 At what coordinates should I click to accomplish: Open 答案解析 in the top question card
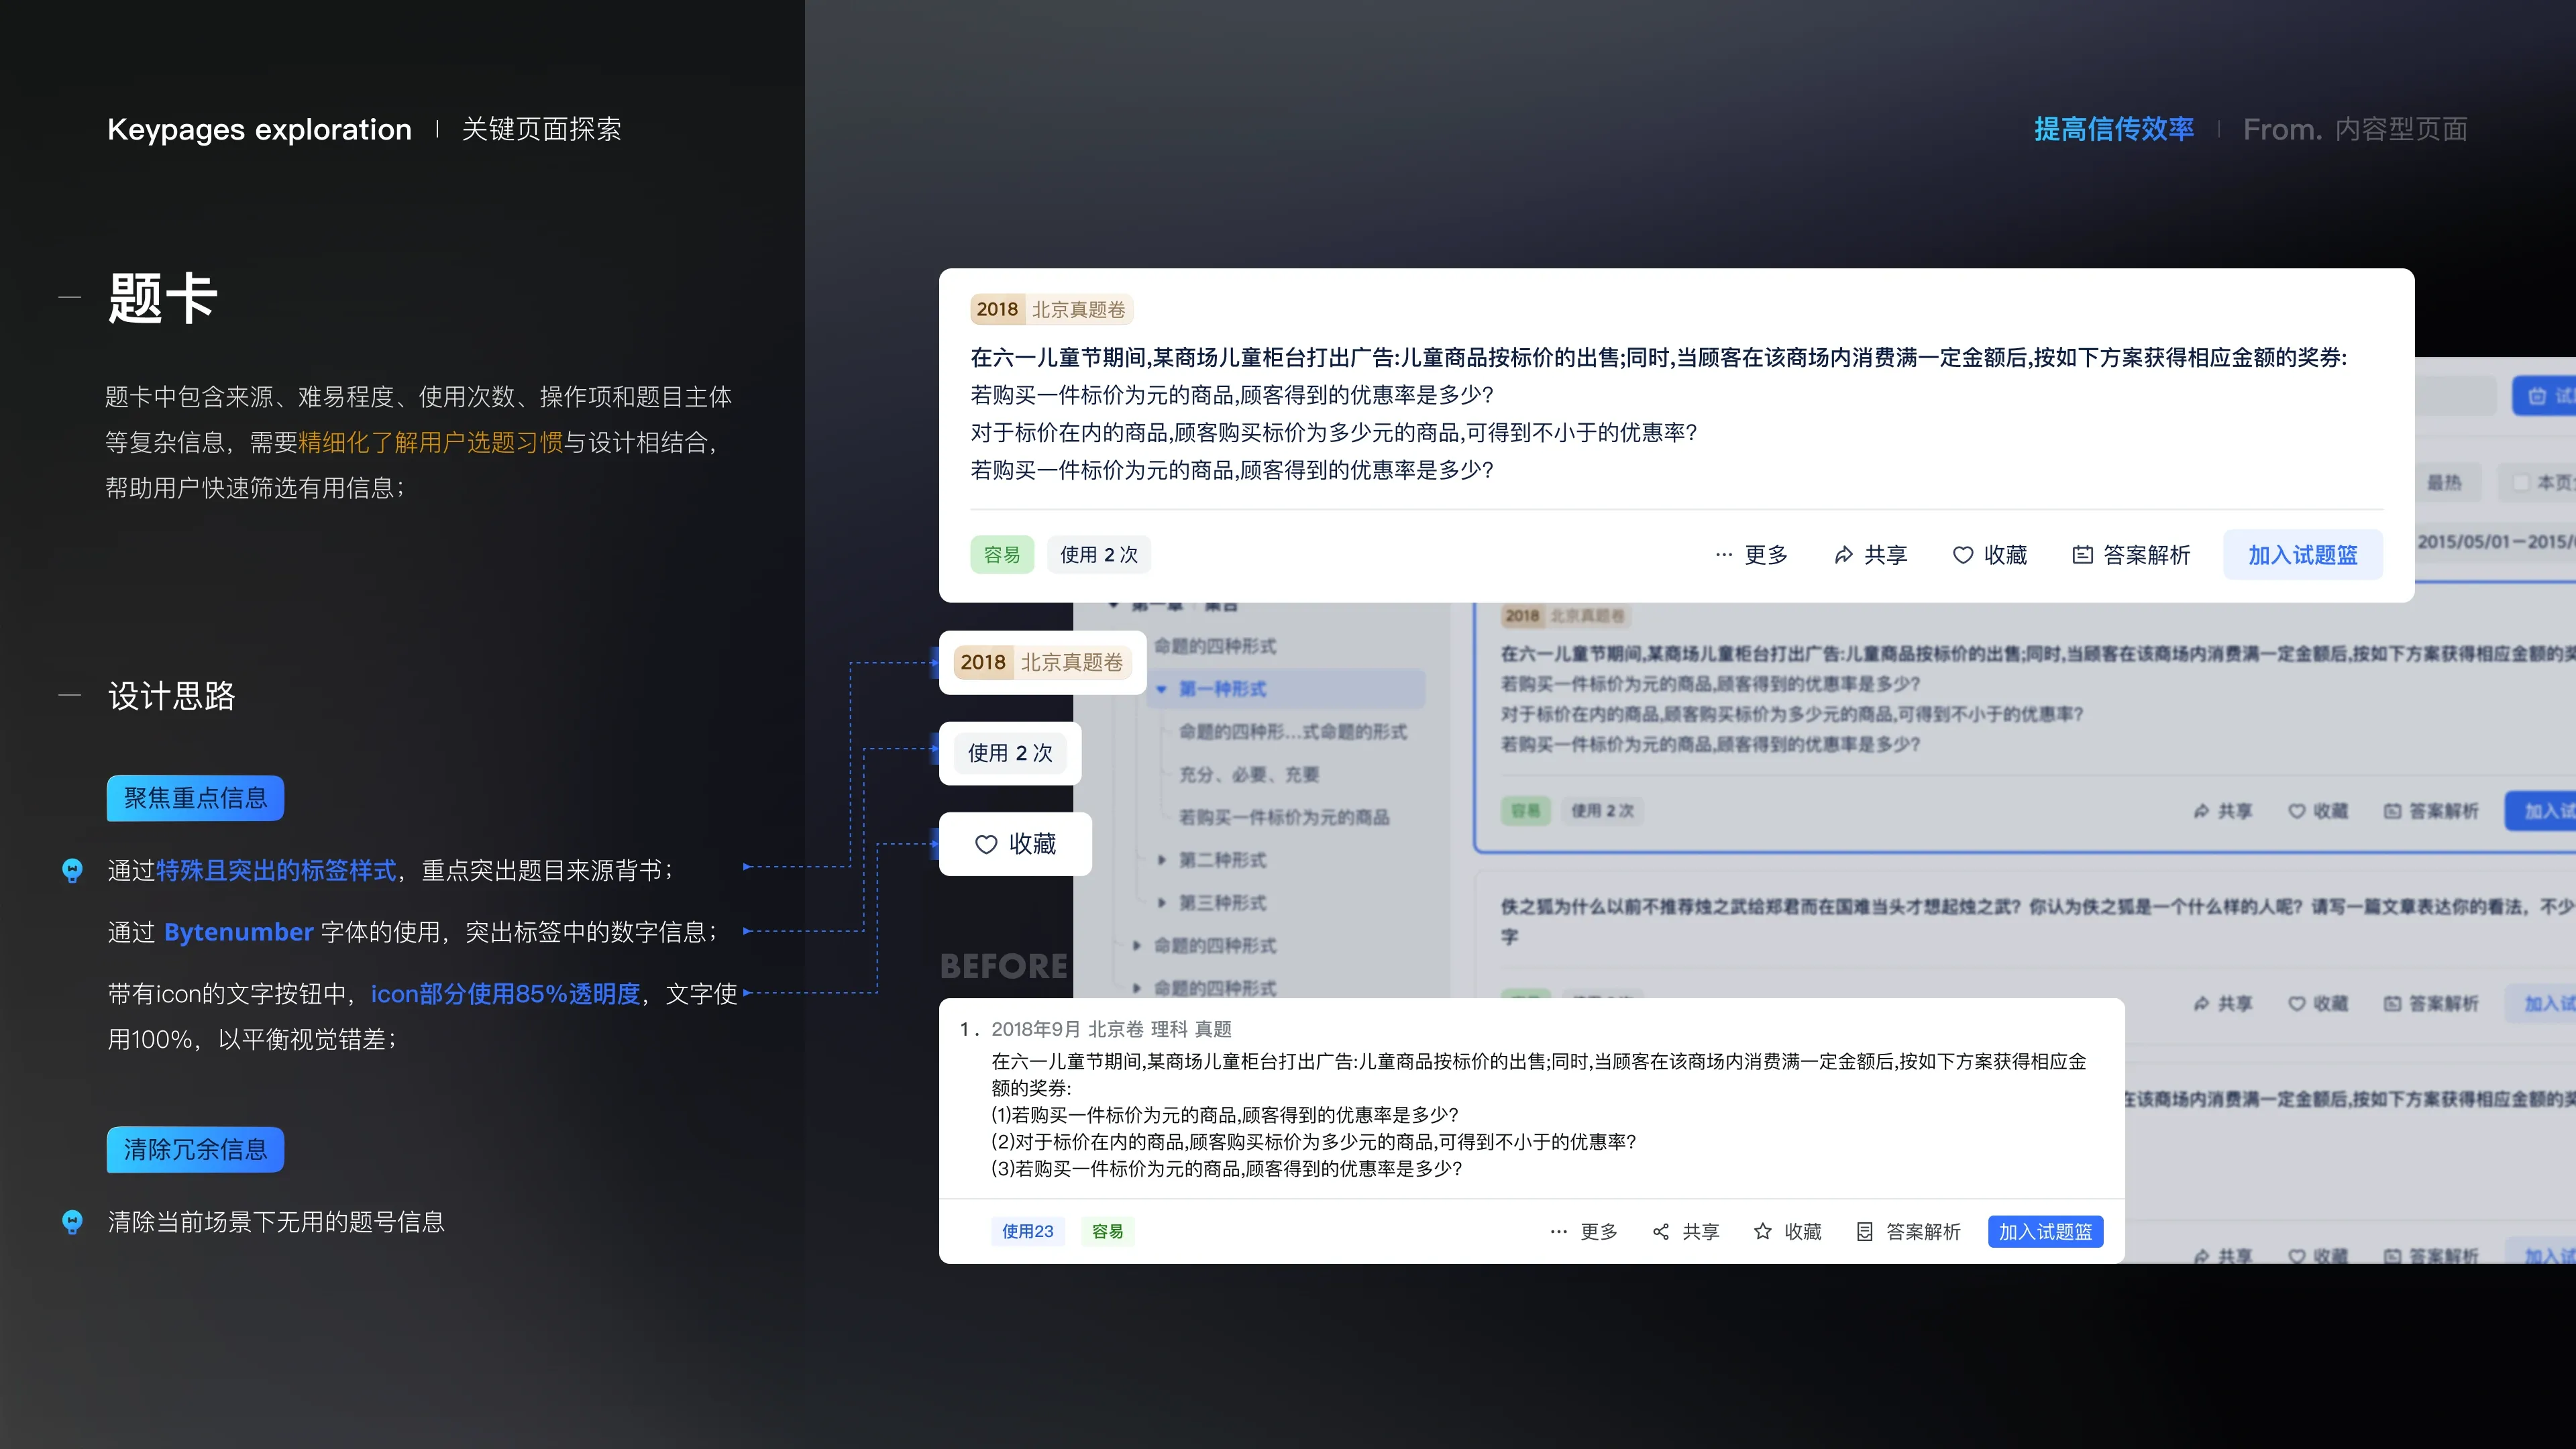click(2131, 555)
